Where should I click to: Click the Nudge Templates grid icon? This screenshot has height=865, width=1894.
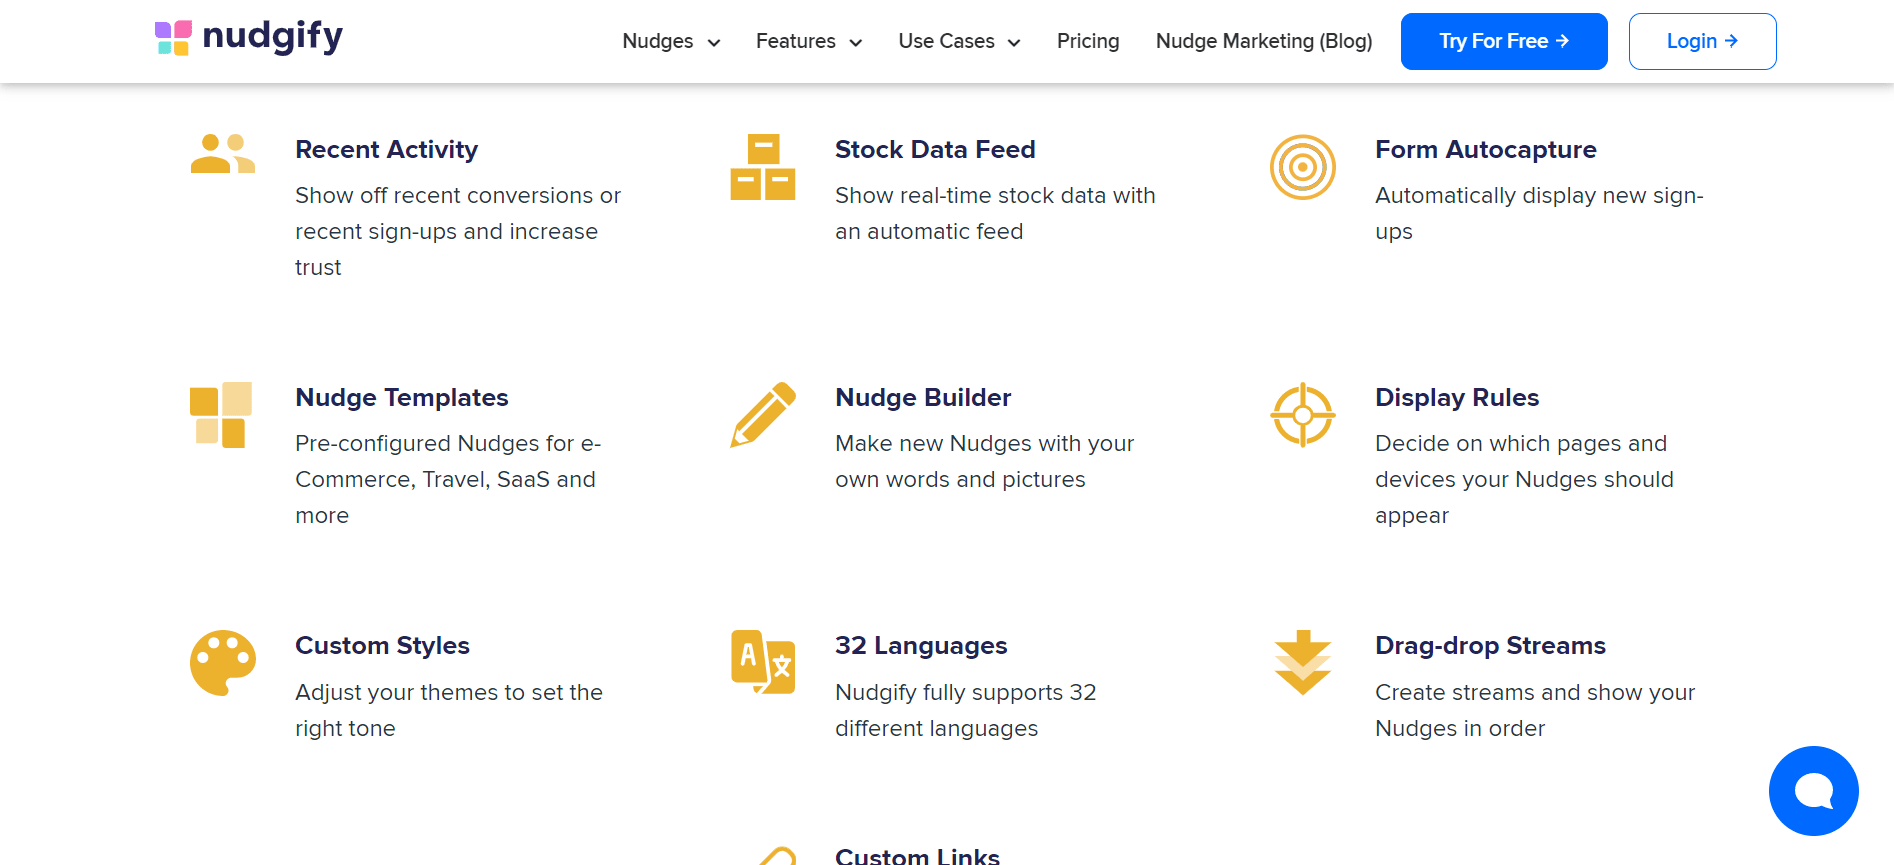(x=221, y=414)
